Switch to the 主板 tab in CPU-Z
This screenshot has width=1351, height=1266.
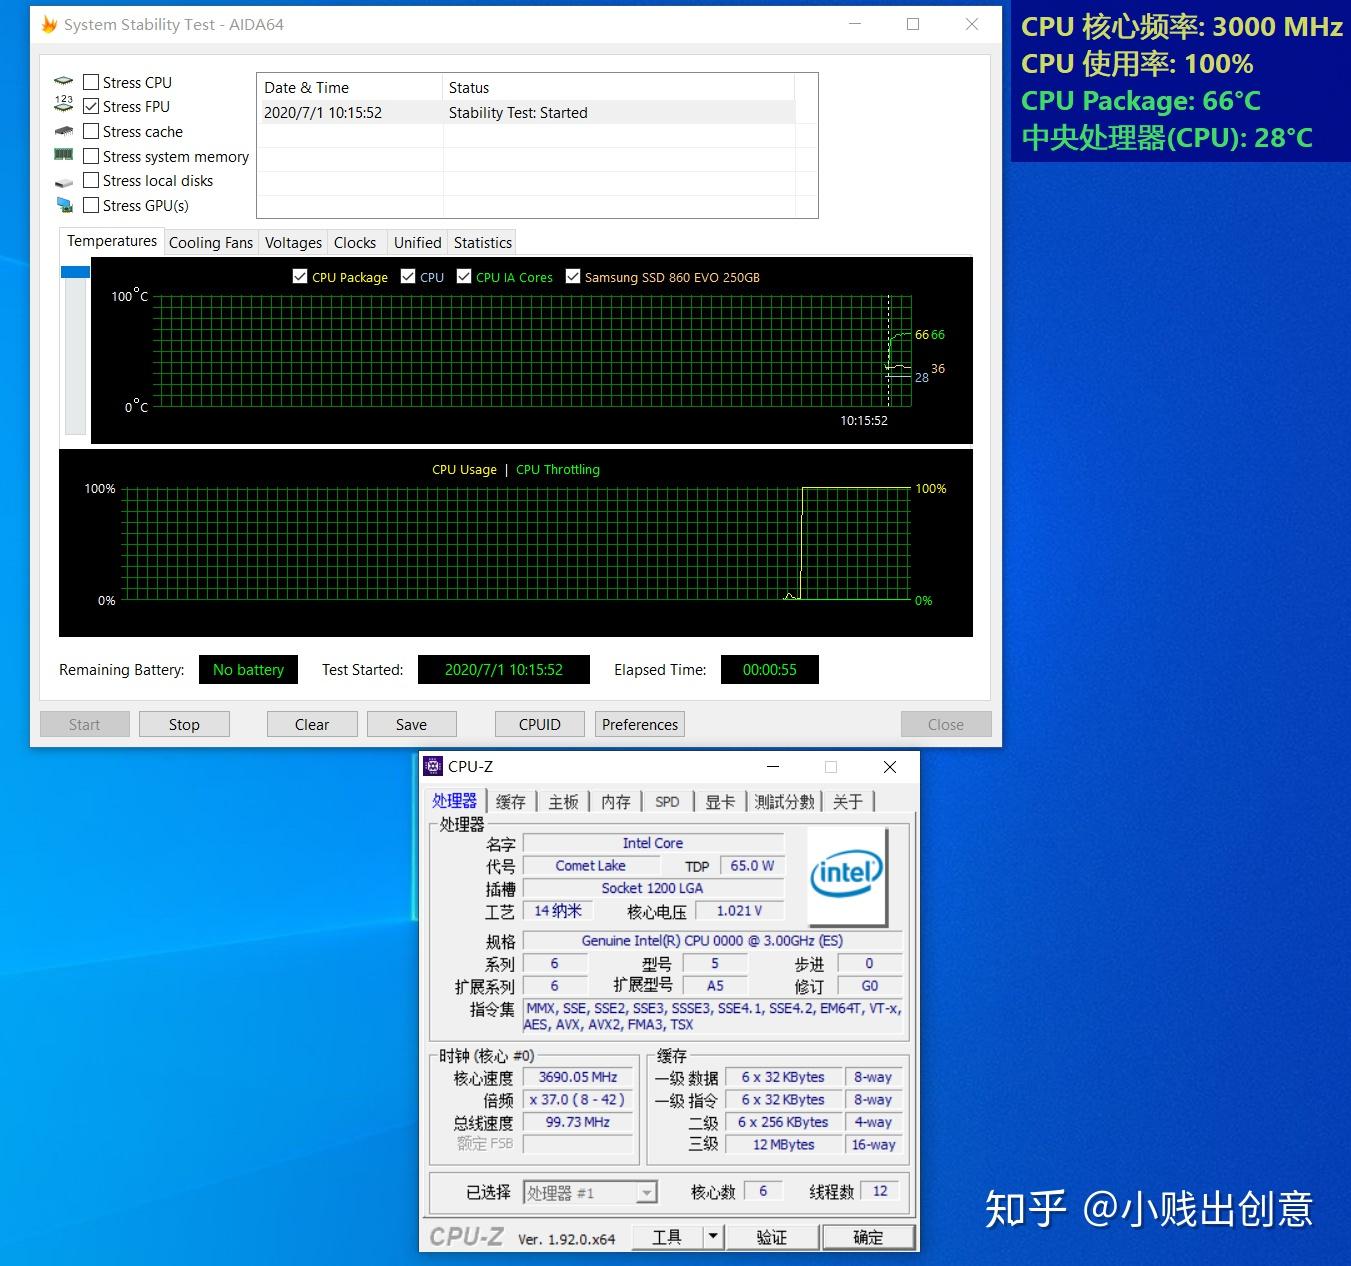click(x=563, y=802)
